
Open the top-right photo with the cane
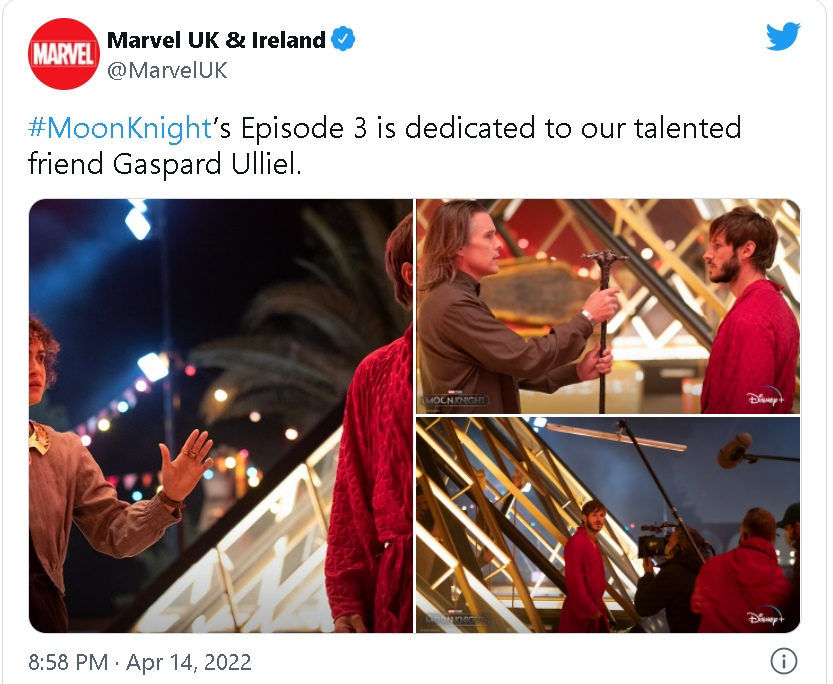click(x=608, y=306)
